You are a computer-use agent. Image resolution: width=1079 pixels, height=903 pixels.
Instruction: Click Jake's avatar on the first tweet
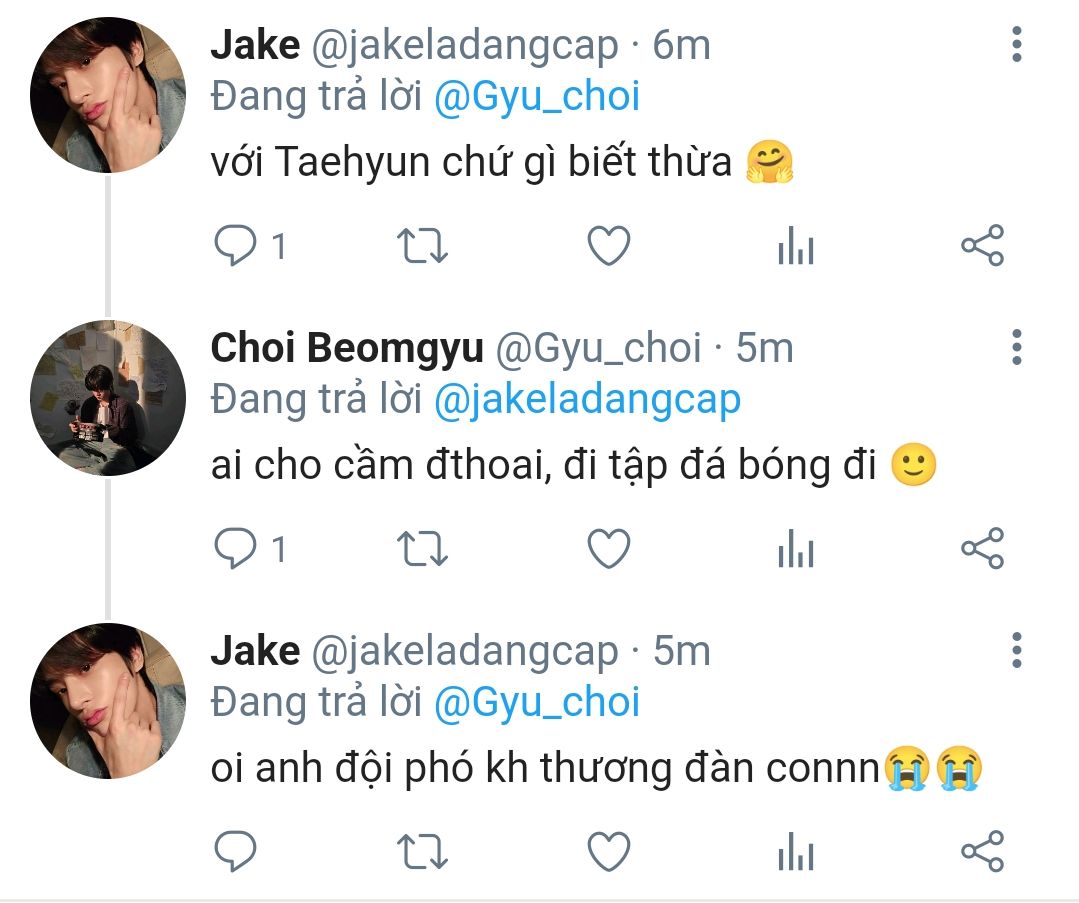pos(108,95)
